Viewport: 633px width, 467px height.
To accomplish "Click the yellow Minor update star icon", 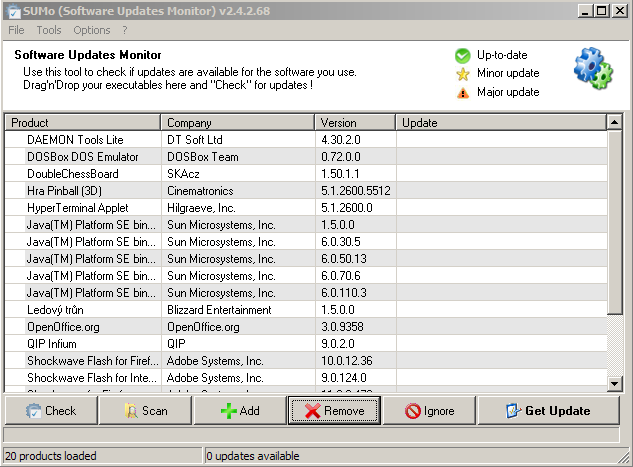I will [x=463, y=74].
